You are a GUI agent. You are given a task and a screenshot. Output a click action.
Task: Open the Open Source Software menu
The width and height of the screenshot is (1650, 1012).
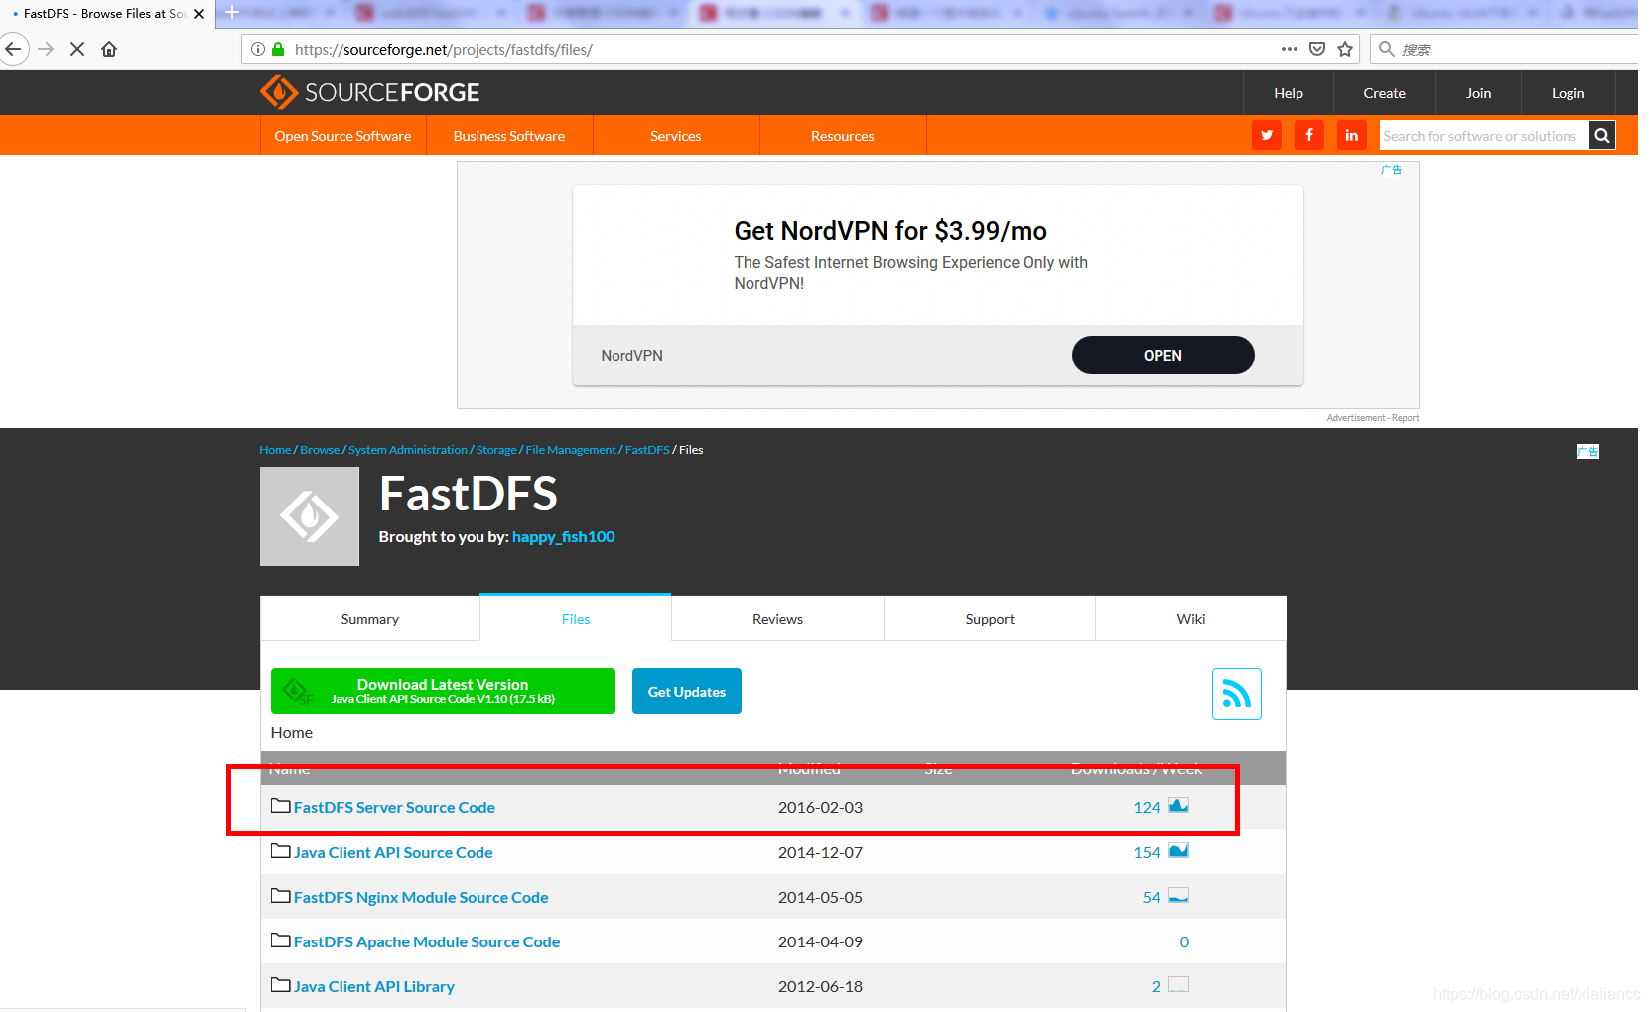click(343, 135)
